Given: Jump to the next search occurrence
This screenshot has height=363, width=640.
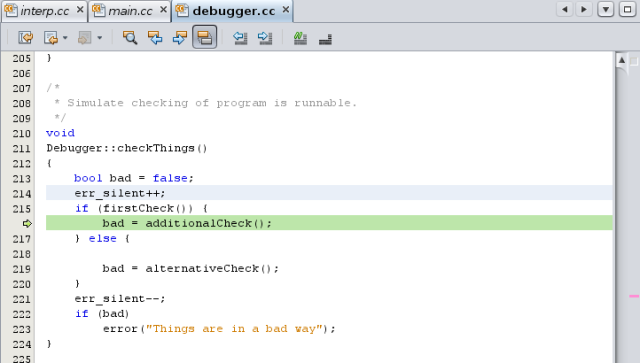Looking at the screenshot, I should coord(180,38).
